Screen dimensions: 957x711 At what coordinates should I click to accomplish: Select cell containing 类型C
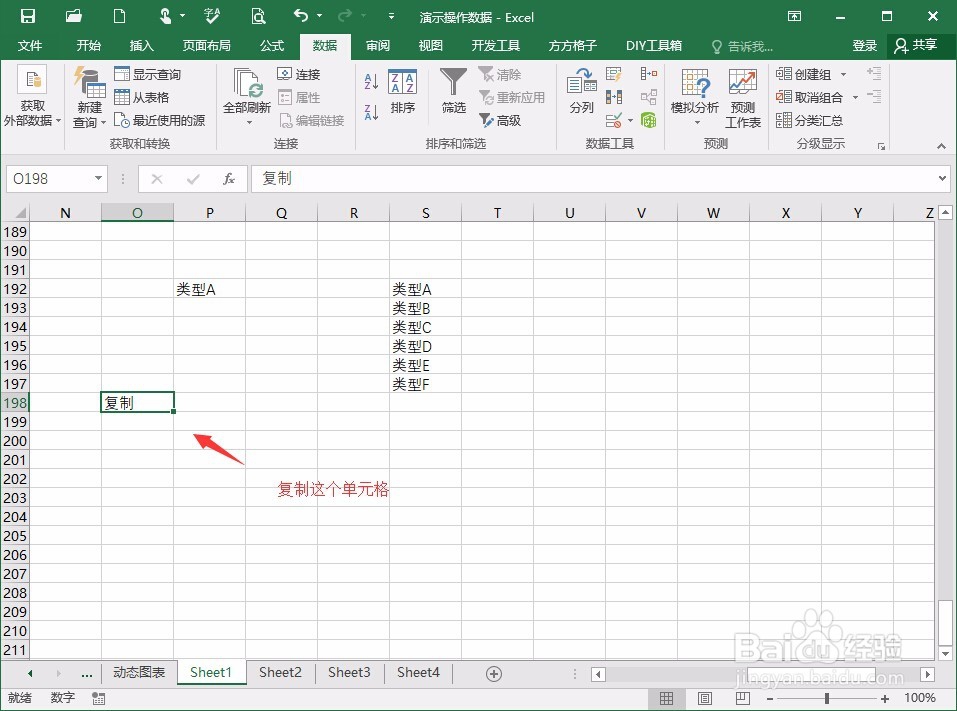click(x=425, y=327)
